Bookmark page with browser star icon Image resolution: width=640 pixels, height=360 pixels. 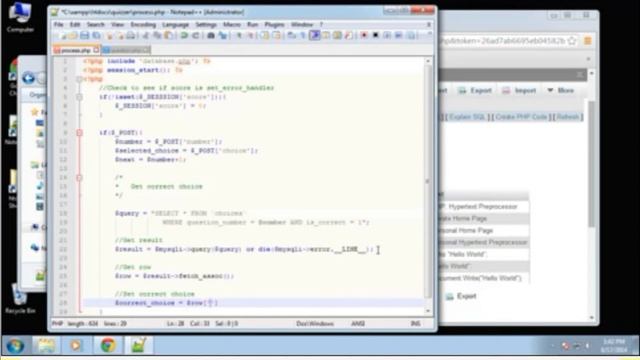point(572,40)
